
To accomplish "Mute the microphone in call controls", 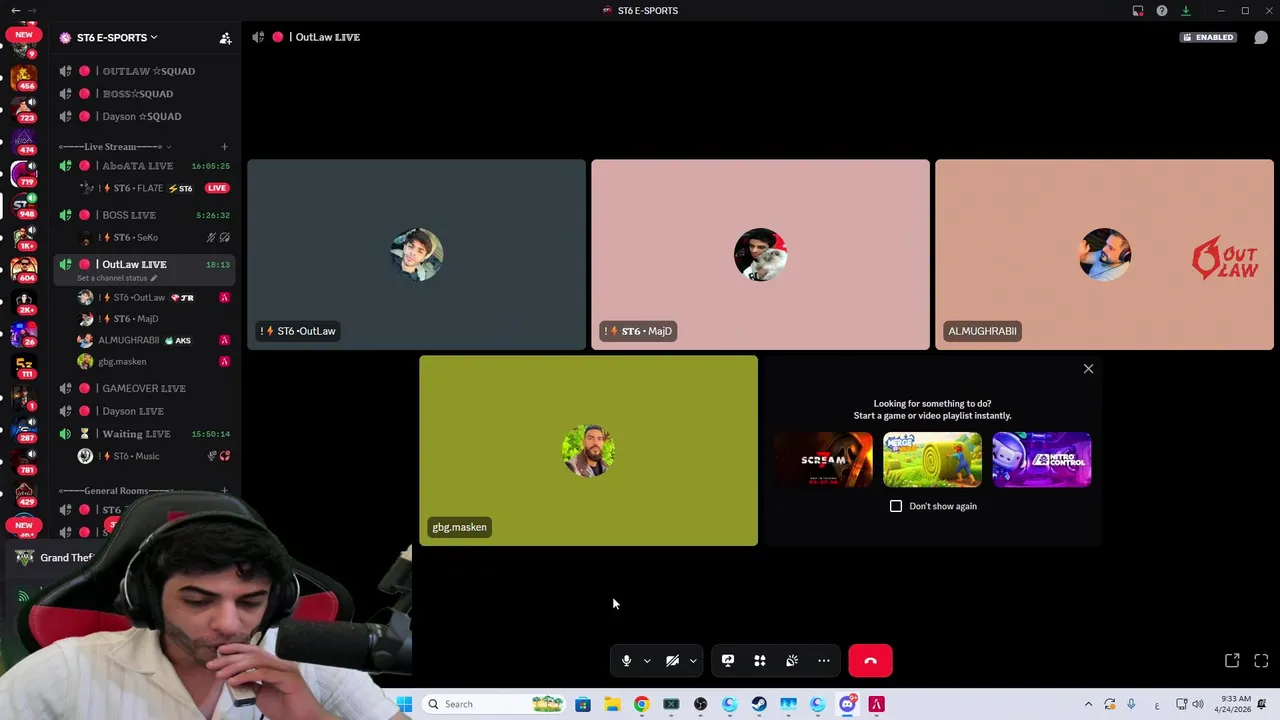I will (x=627, y=661).
